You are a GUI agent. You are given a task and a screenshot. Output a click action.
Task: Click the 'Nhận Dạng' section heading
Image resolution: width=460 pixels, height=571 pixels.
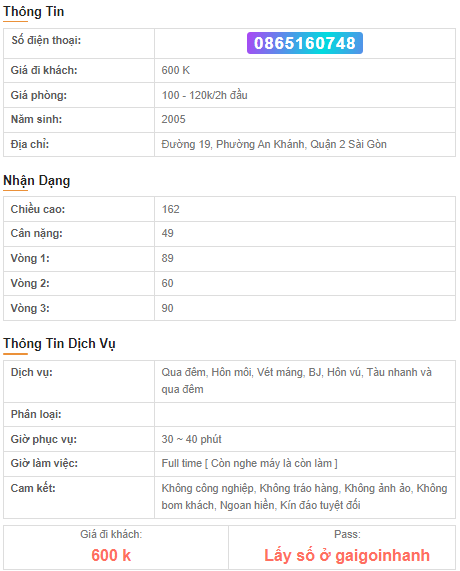(36, 181)
